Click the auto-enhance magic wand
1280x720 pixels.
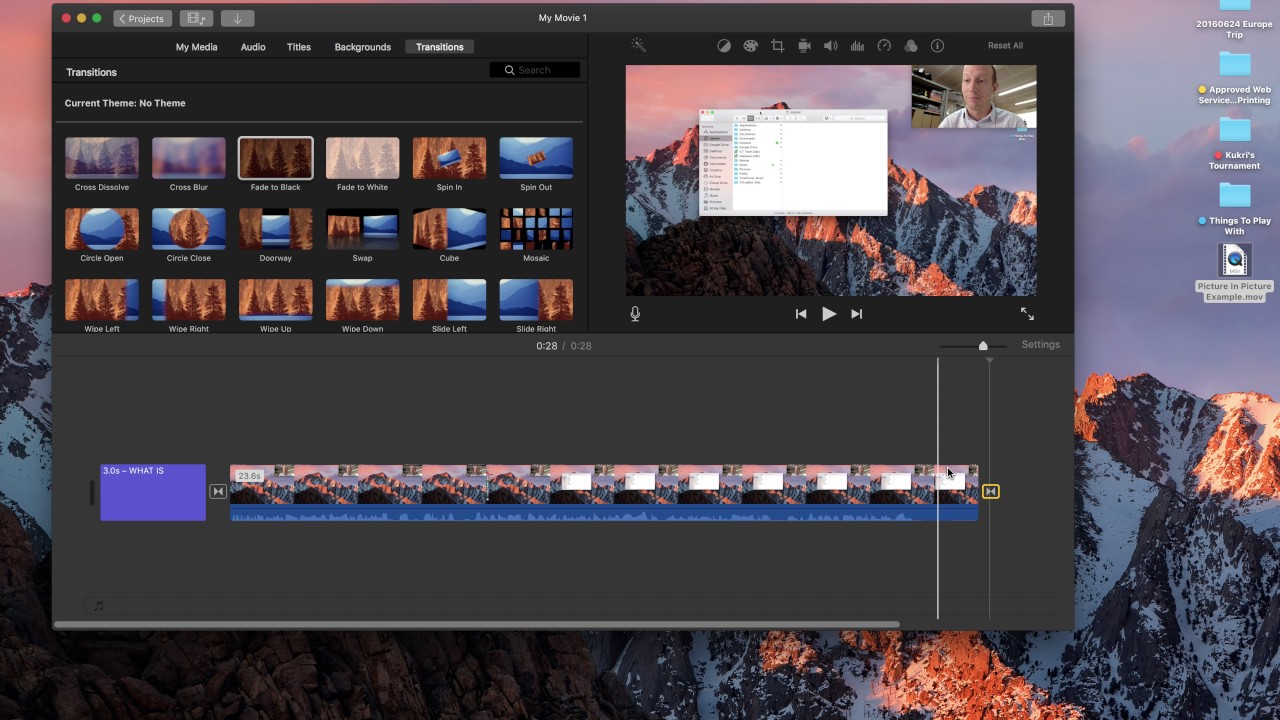638,45
